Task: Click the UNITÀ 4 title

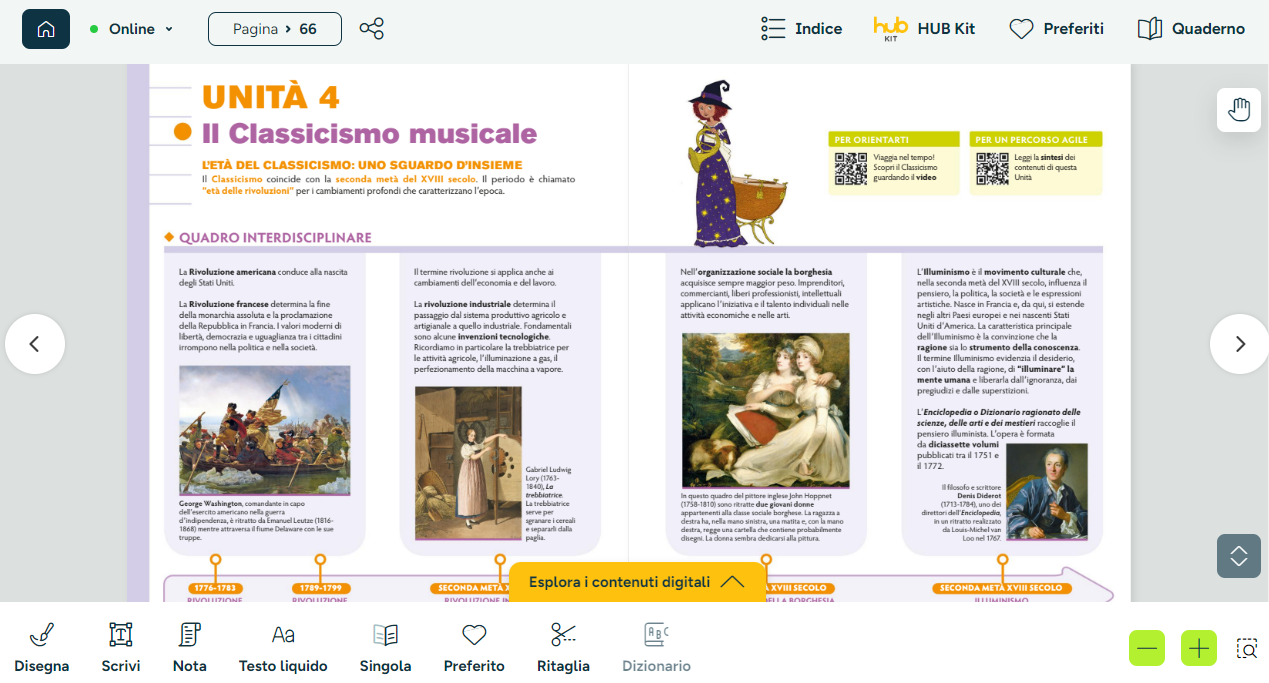Action: click(271, 97)
